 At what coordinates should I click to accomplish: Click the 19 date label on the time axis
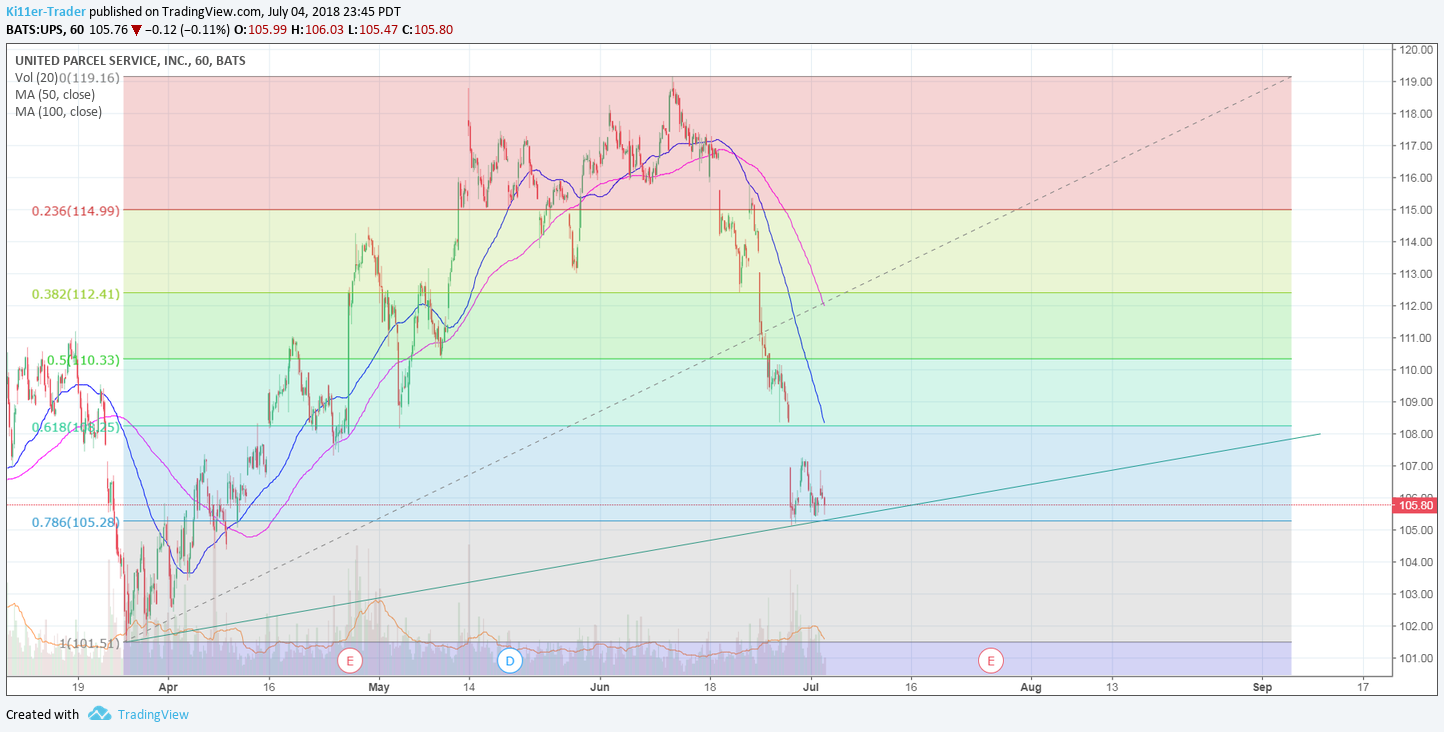[78, 687]
